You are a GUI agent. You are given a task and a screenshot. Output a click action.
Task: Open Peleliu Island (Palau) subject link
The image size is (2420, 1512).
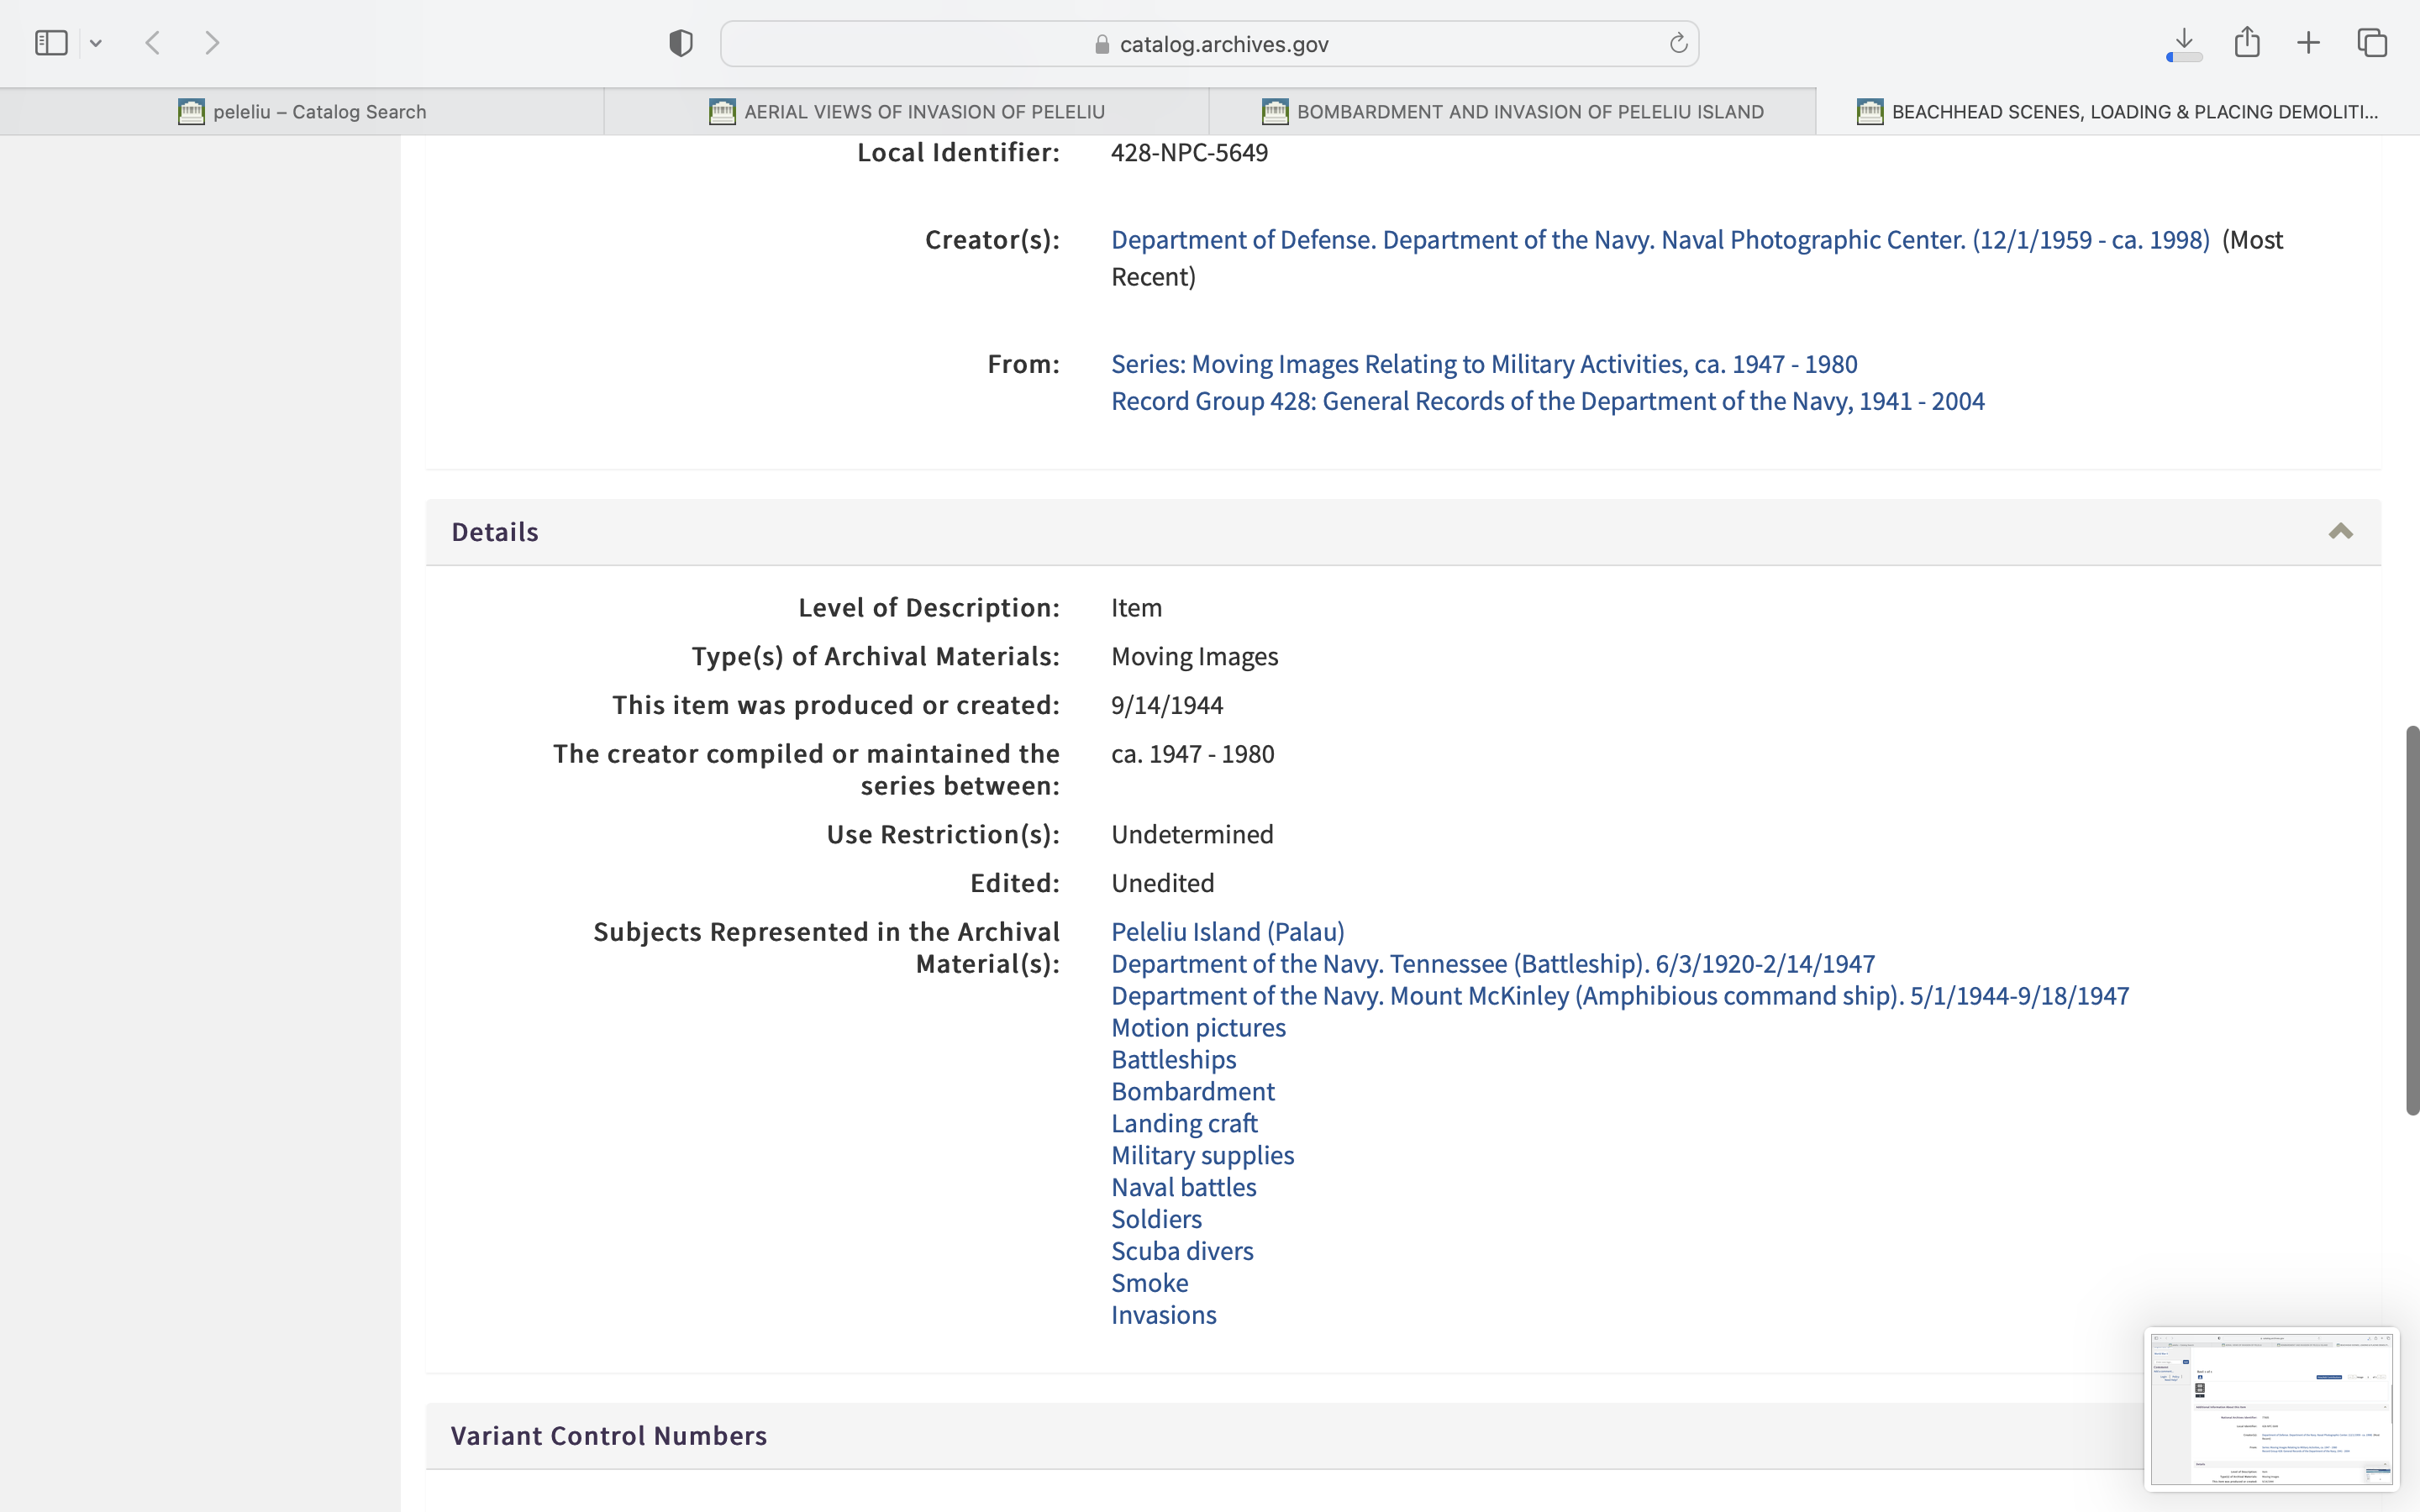1227,932
